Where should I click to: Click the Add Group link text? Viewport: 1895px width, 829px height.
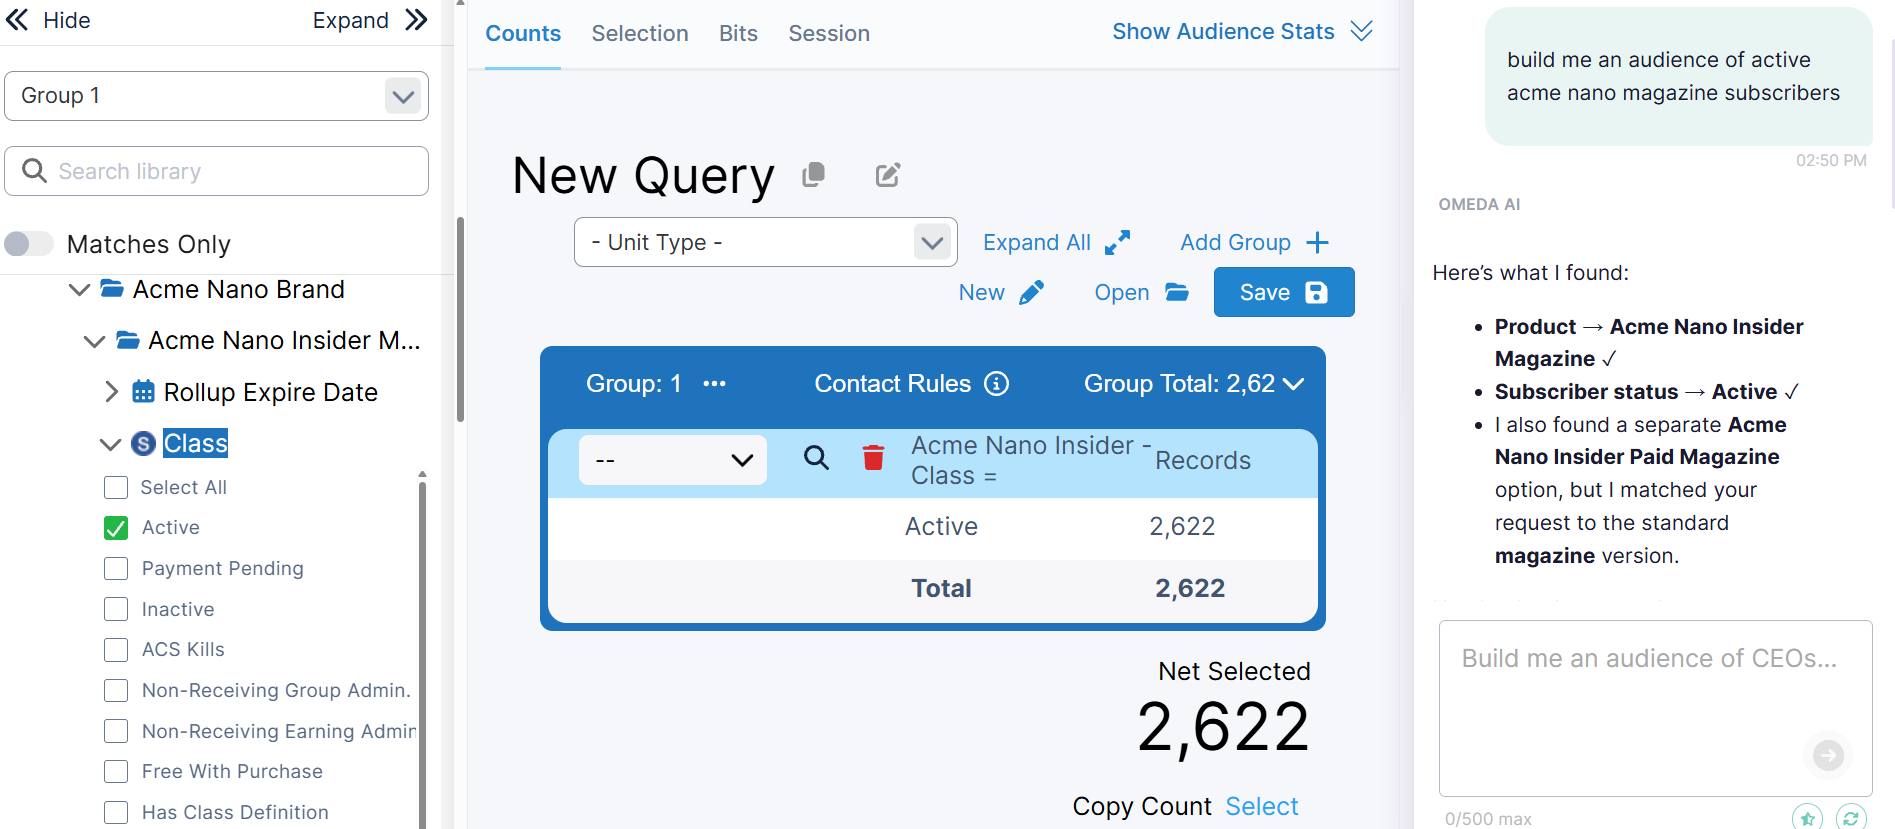(x=1235, y=242)
